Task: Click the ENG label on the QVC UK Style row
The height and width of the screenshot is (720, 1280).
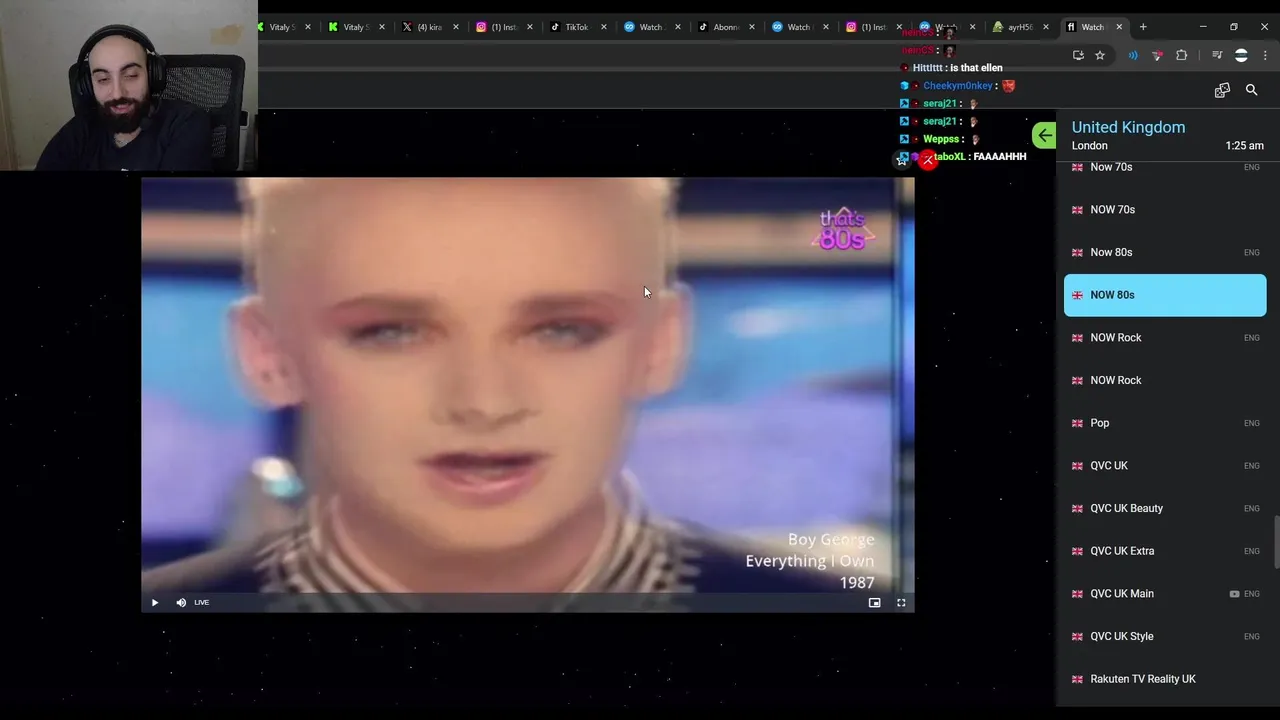Action: tap(1251, 637)
